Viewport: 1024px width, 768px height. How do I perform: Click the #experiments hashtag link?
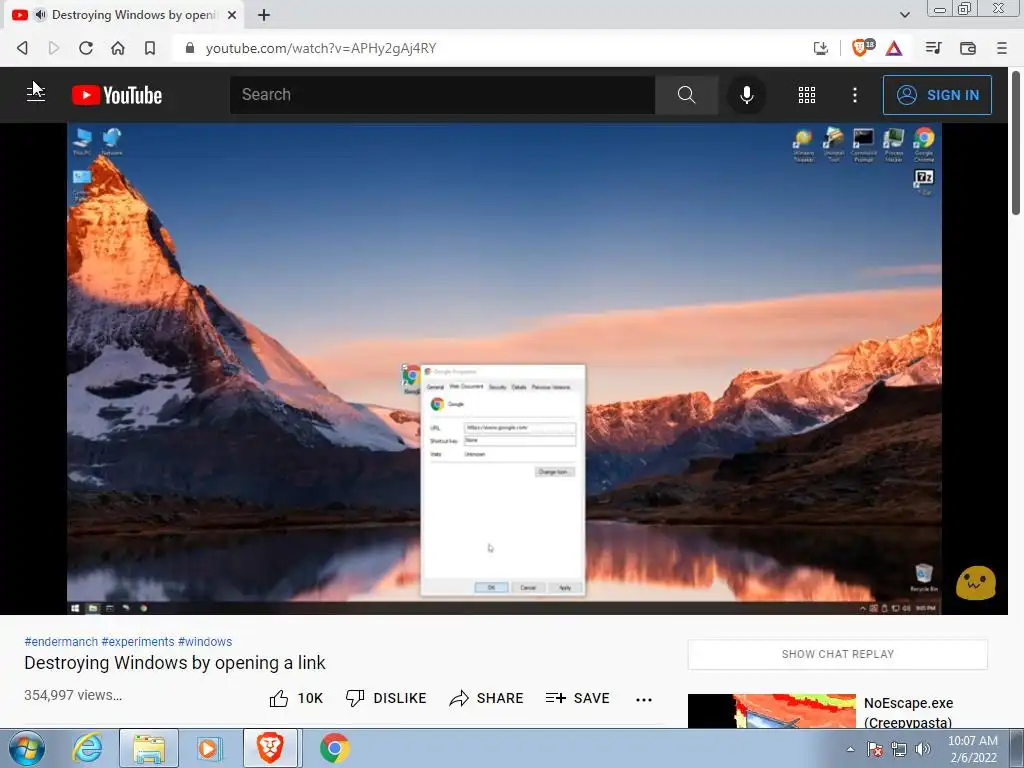(138, 641)
